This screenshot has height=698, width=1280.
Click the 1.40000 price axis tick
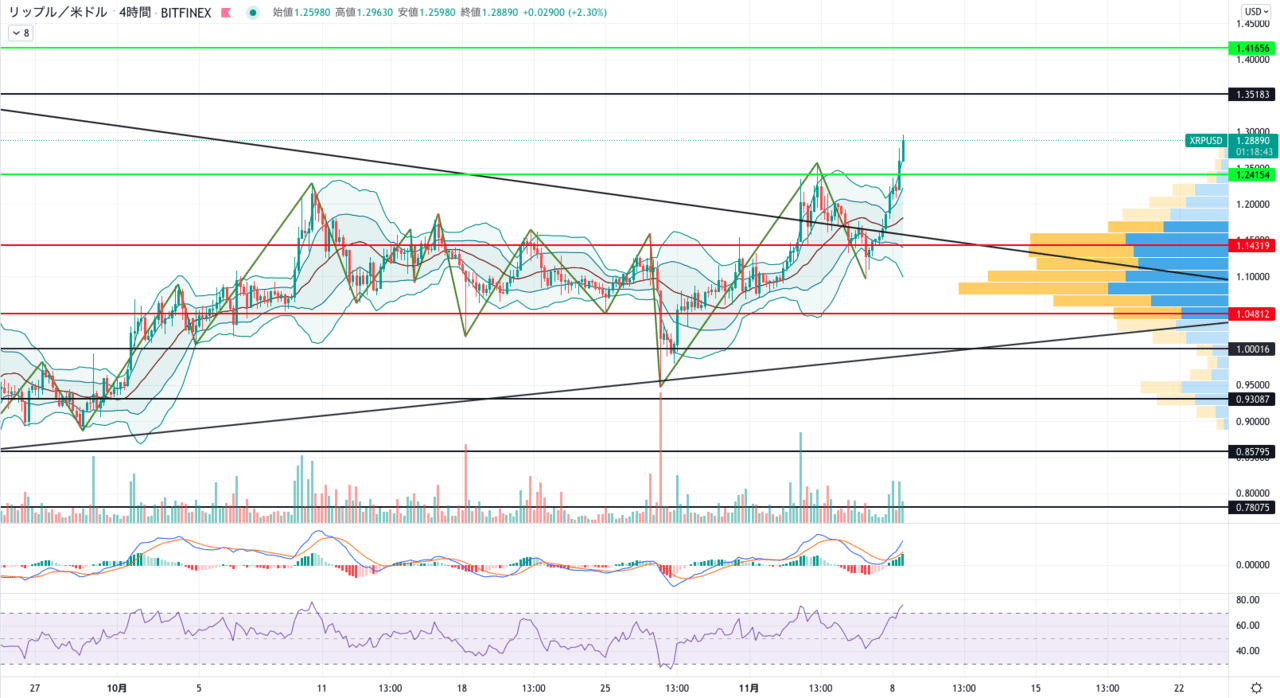tap(1254, 60)
